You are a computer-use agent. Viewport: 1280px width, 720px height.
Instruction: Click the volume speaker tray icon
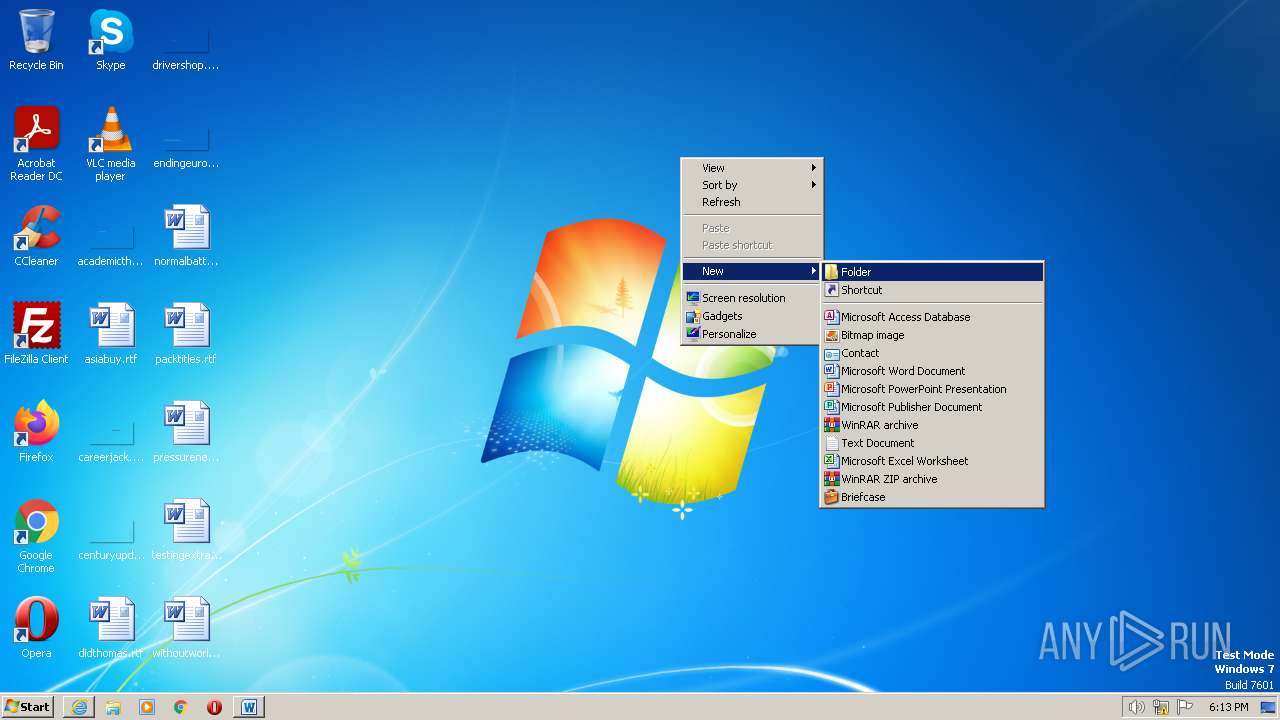coord(1136,707)
